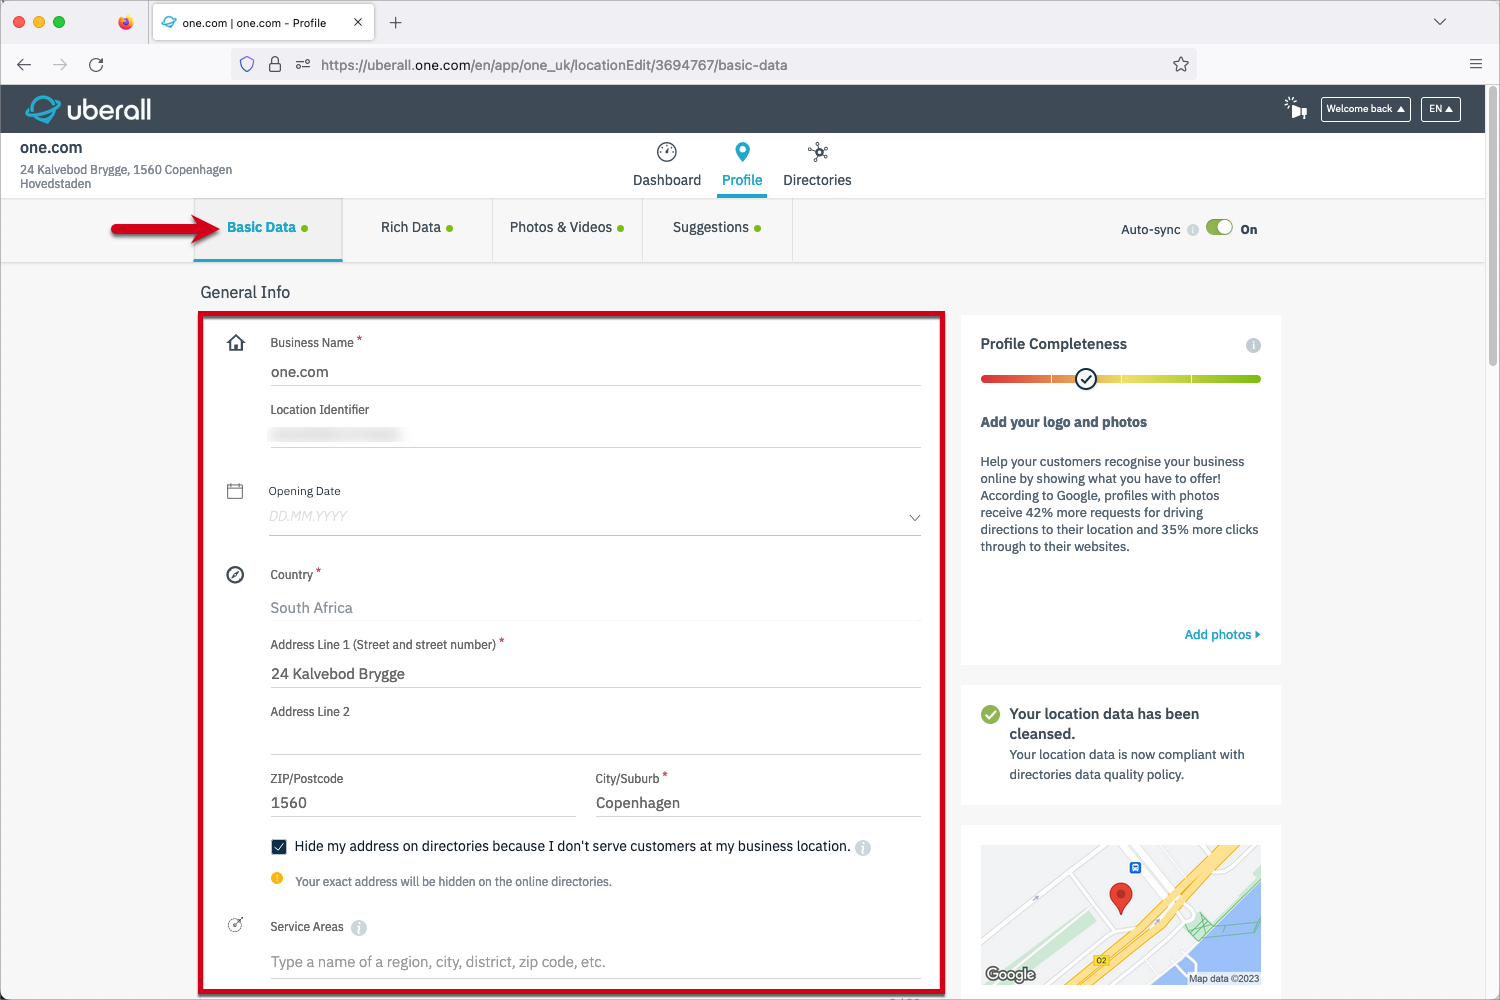Image resolution: width=1500 pixels, height=1000 pixels.
Task: Click the Profile Completeness progress bar
Action: tap(1120, 379)
